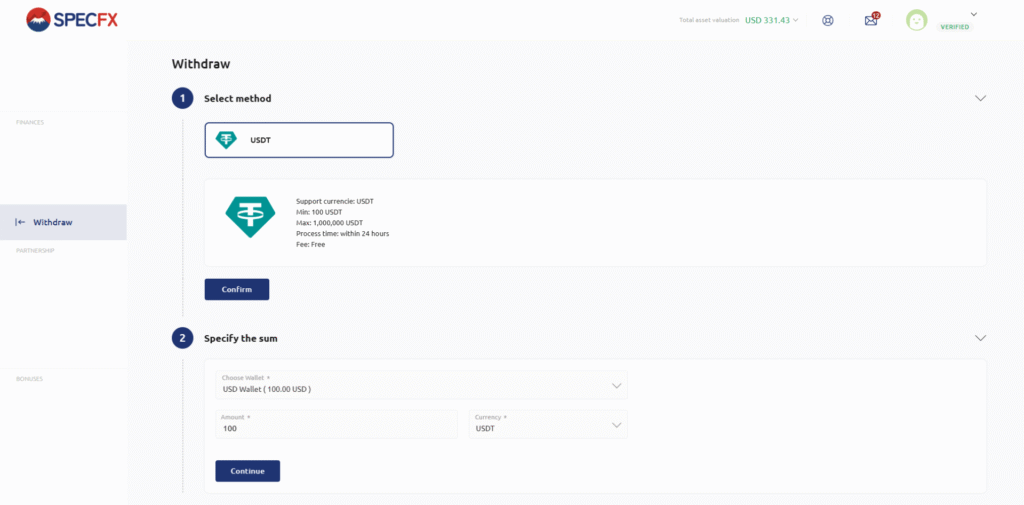
Task: Collapse the Select method section
Action: 980,98
